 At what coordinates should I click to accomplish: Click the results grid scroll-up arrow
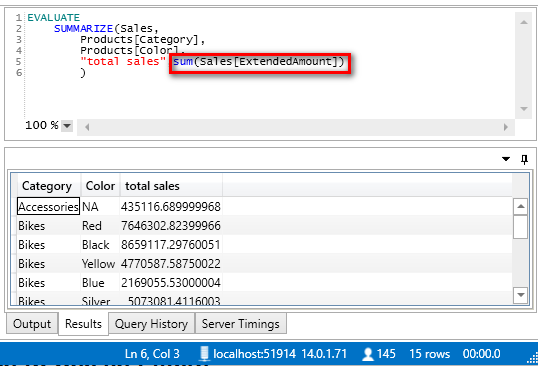pos(521,206)
